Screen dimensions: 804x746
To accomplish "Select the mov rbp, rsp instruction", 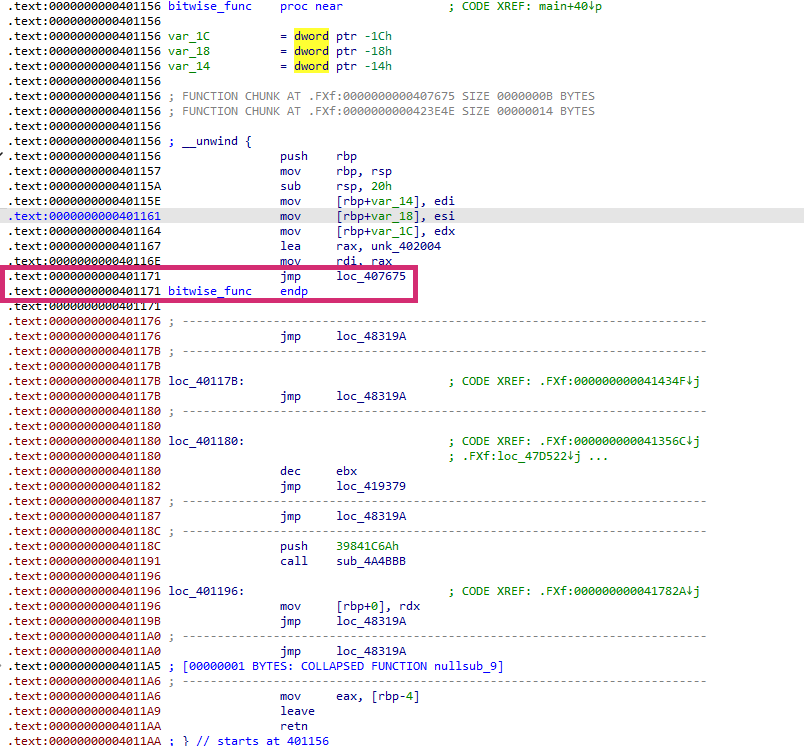I will pyautogui.click(x=336, y=171).
